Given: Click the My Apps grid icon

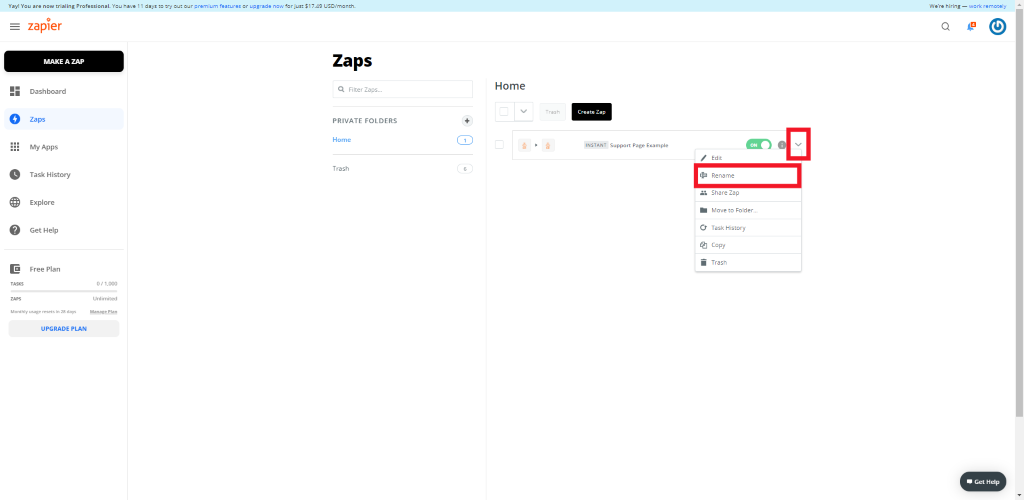Looking at the screenshot, I should pos(15,147).
